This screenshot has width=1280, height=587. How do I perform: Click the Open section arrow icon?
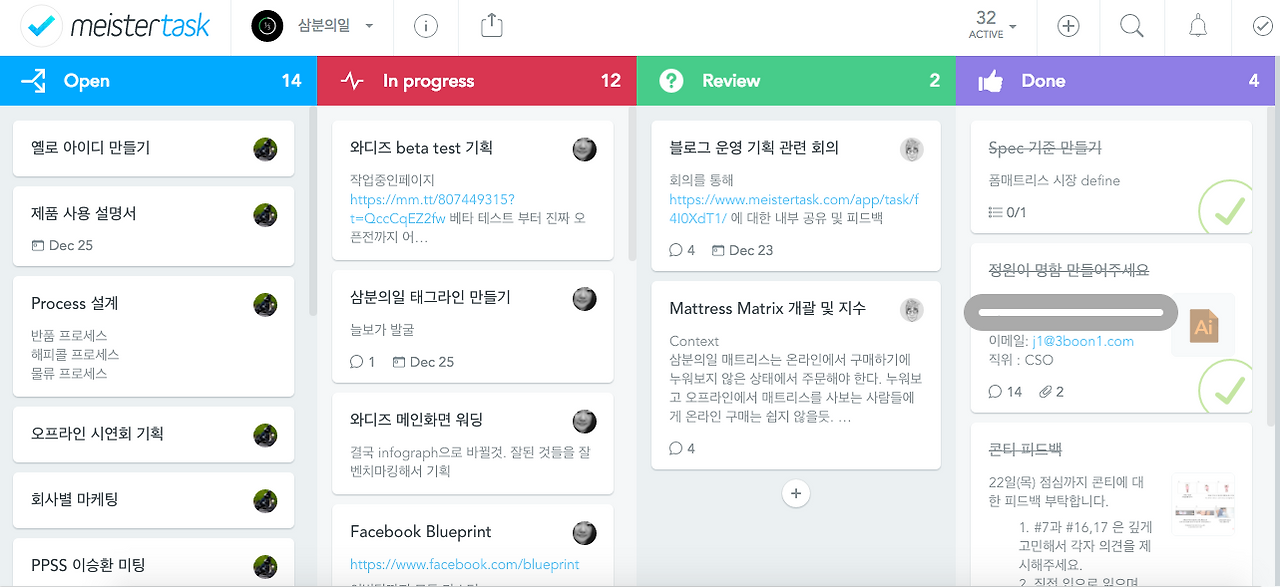[33, 81]
